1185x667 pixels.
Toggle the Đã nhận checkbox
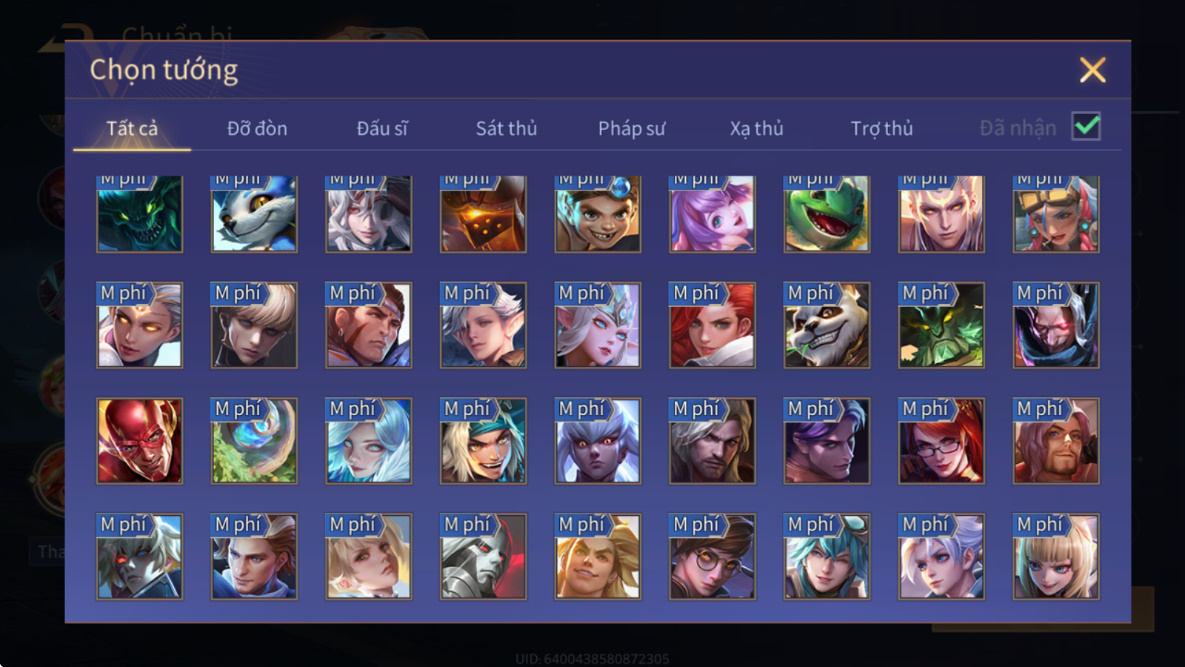pos(1086,126)
